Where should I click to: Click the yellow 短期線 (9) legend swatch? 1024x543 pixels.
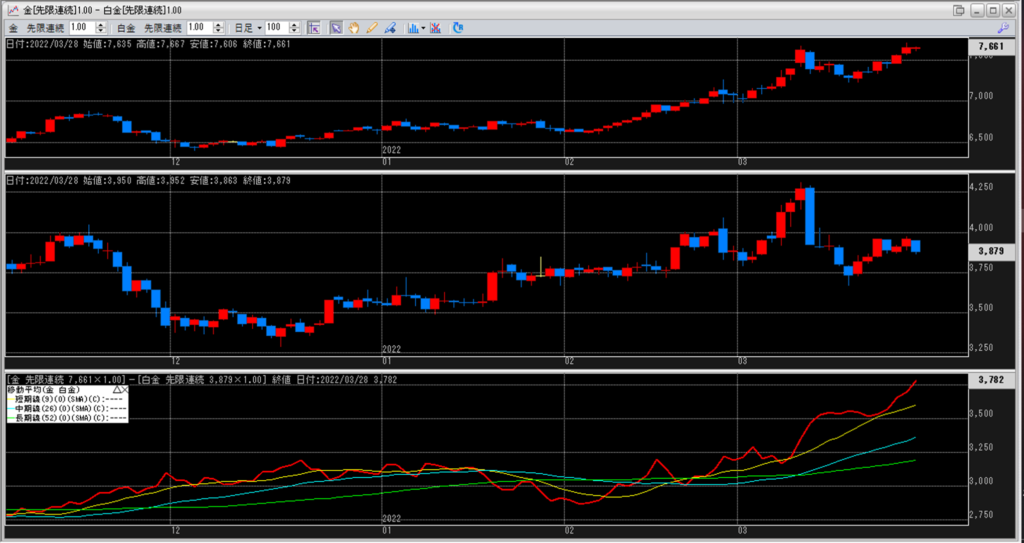(x=12, y=398)
